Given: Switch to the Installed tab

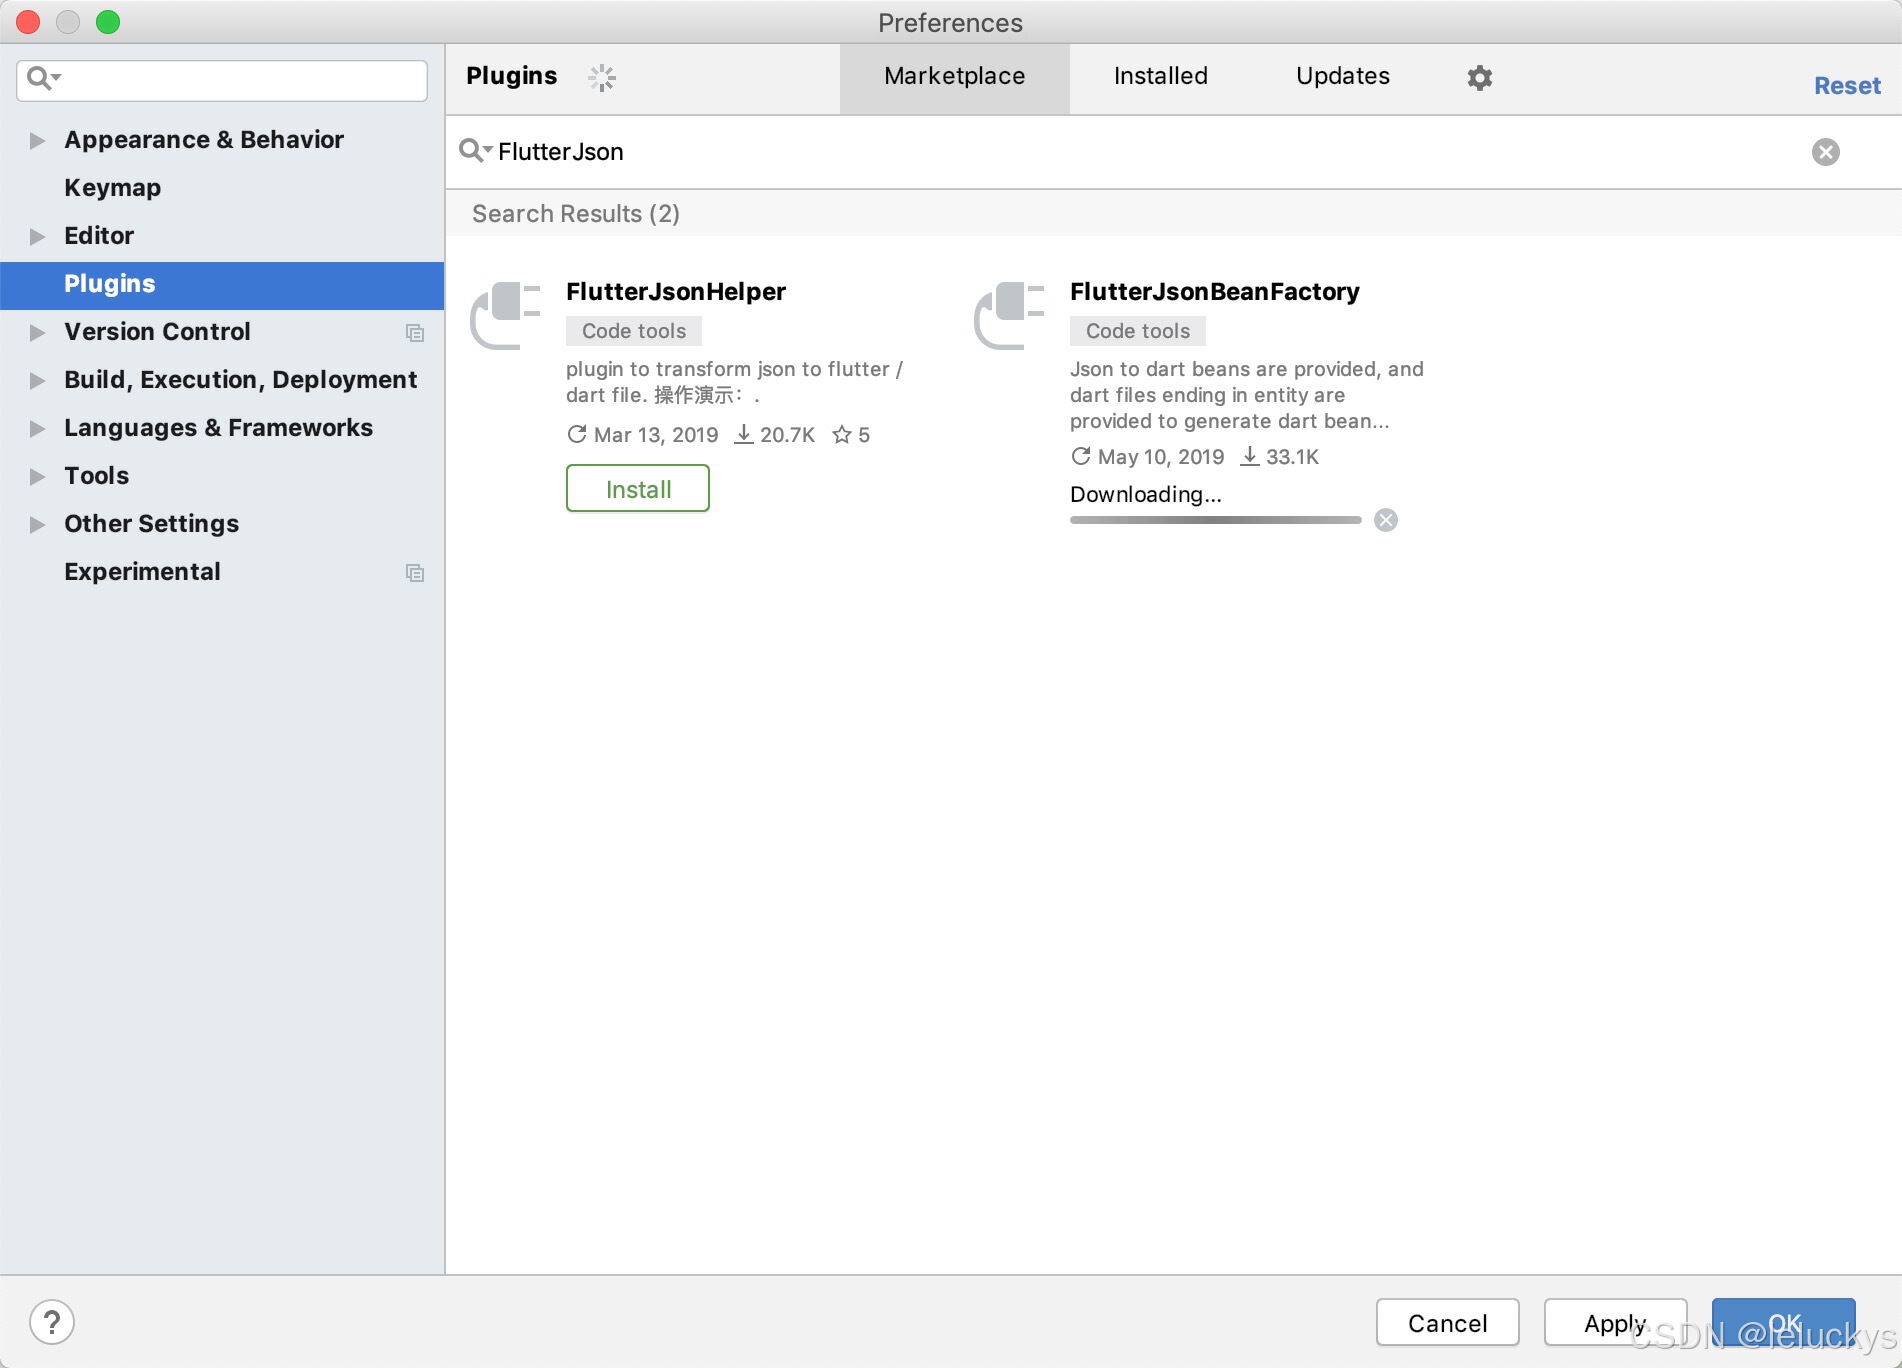Looking at the screenshot, I should pos(1160,77).
